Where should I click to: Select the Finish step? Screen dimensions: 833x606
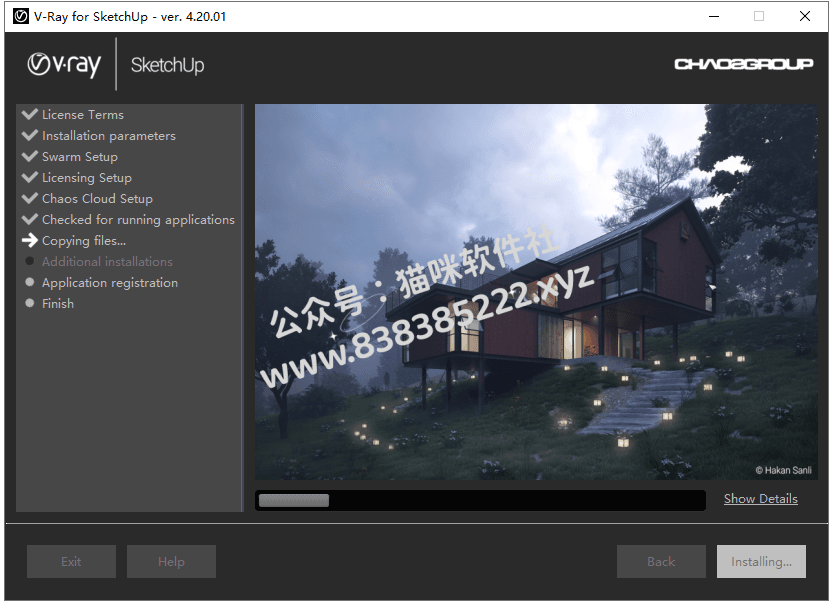pyautogui.click(x=58, y=304)
